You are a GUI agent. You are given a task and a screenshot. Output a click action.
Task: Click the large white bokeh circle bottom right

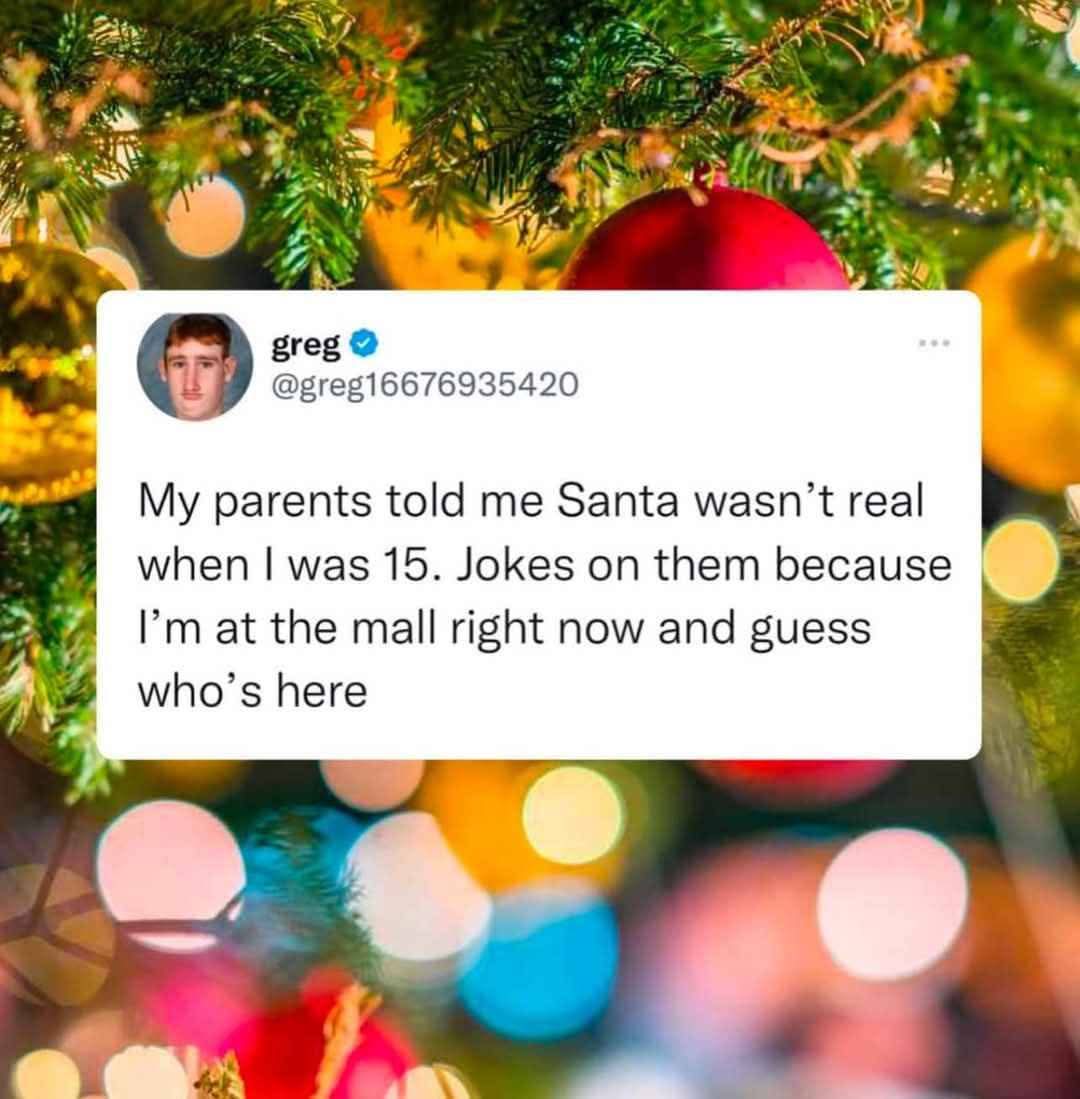coord(891,904)
